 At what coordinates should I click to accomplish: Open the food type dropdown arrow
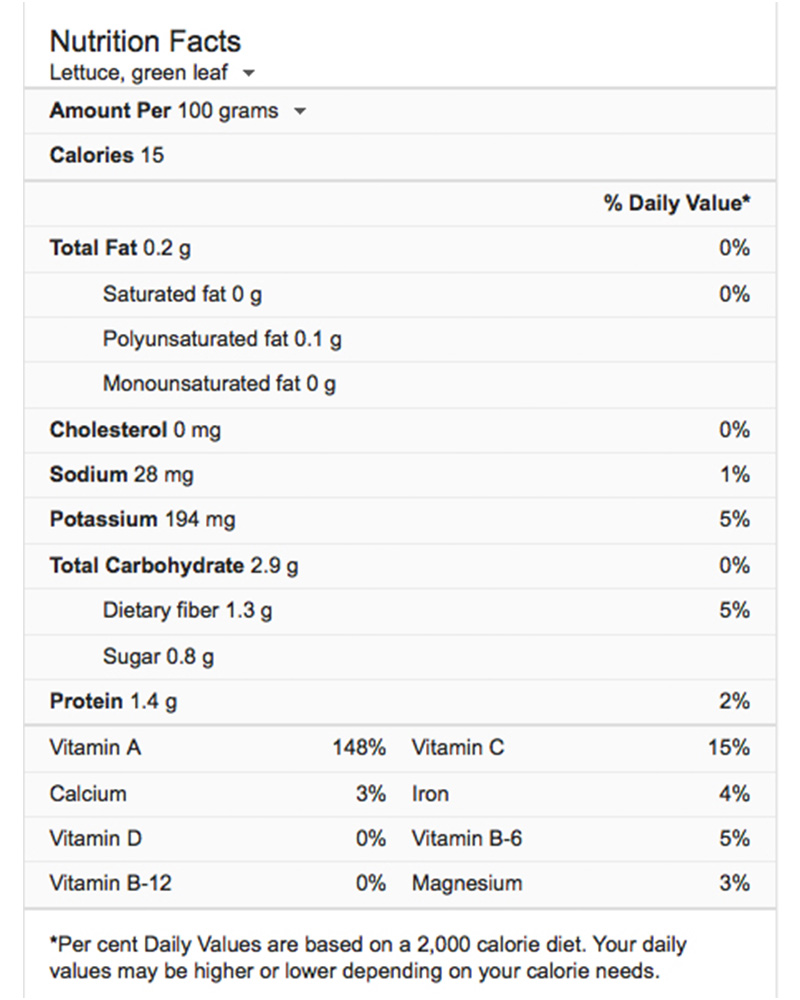(249, 73)
